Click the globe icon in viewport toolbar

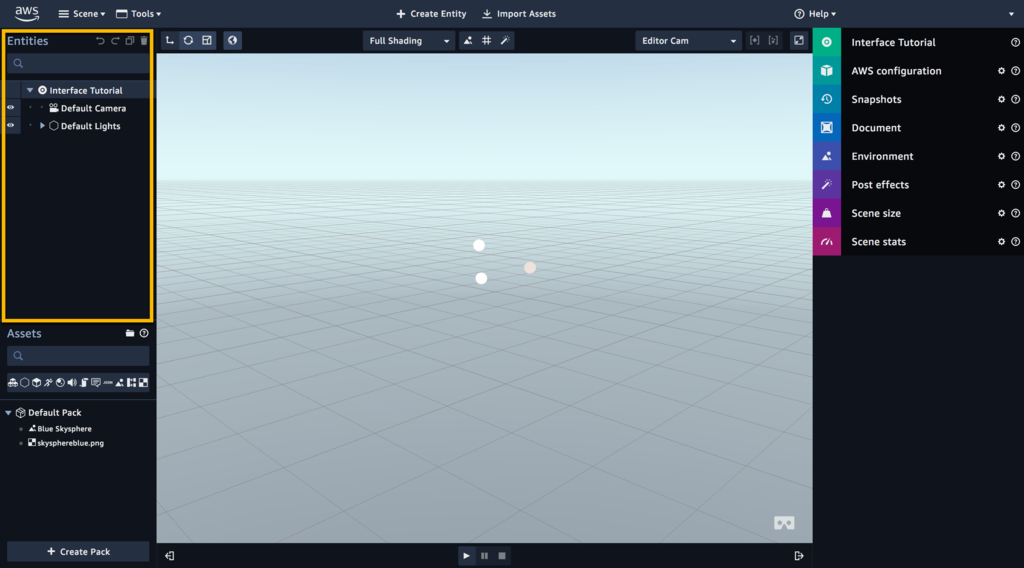click(x=232, y=40)
